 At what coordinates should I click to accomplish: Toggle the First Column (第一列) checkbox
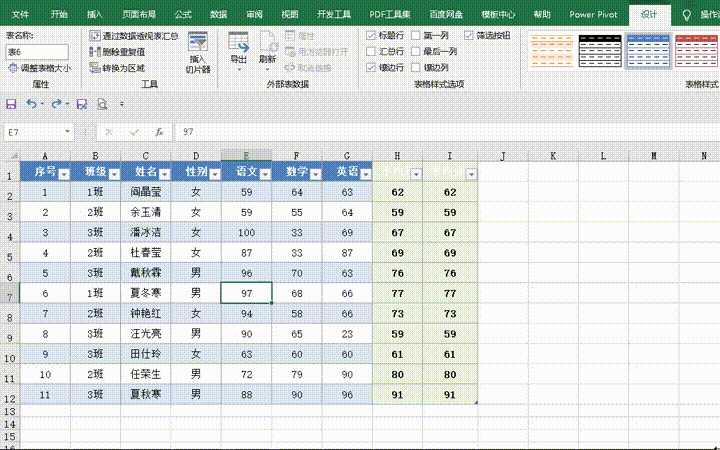[x=416, y=35]
